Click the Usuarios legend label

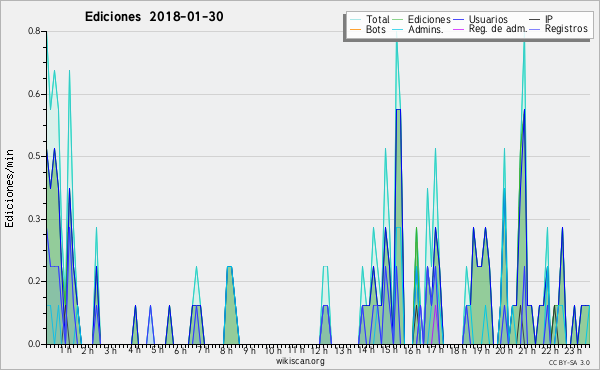tap(488, 19)
